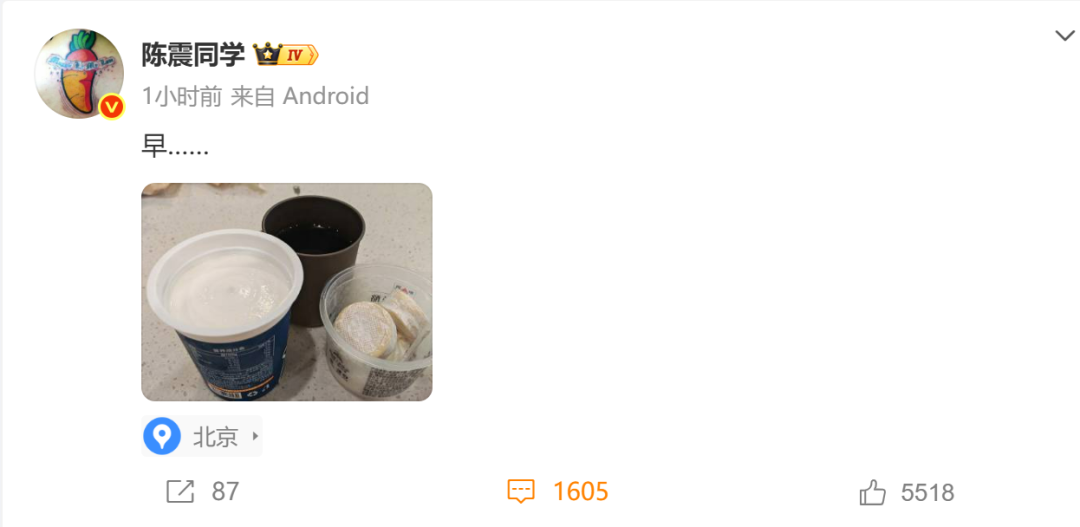Click the blue location pin icon
The width and height of the screenshot is (1080, 527).
click(162, 436)
